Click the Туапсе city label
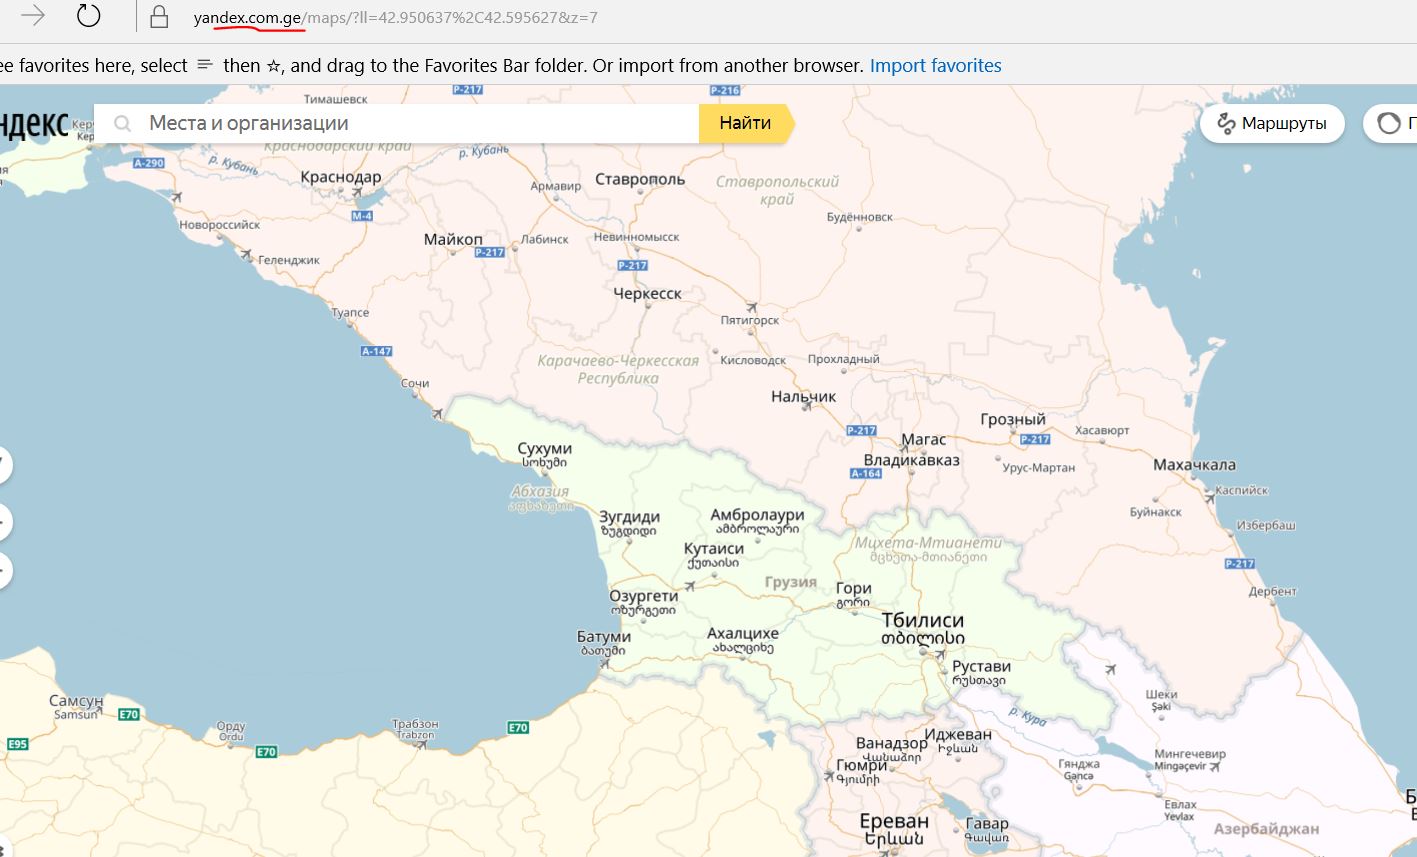The height and width of the screenshot is (857, 1417). pyautogui.click(x=350, y=312)
